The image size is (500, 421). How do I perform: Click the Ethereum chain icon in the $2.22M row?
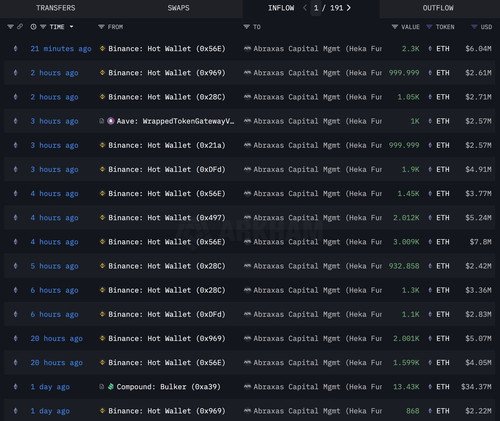(x=15, y=411)
